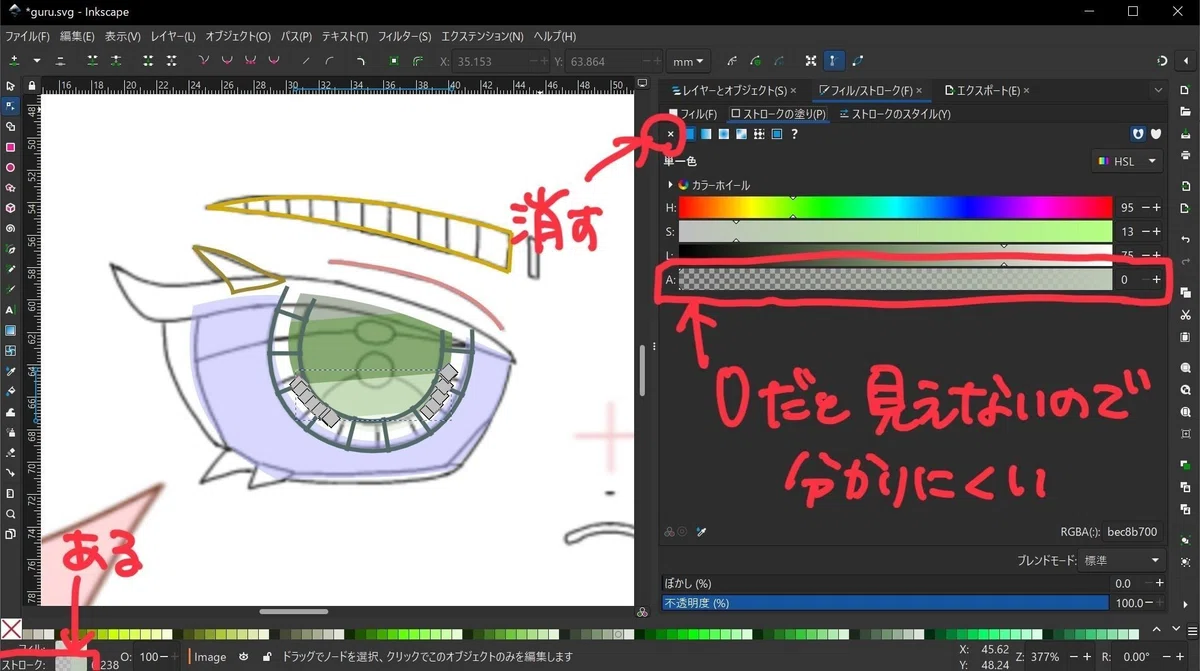Click the delete selected nodes icon

click(60, 61)
